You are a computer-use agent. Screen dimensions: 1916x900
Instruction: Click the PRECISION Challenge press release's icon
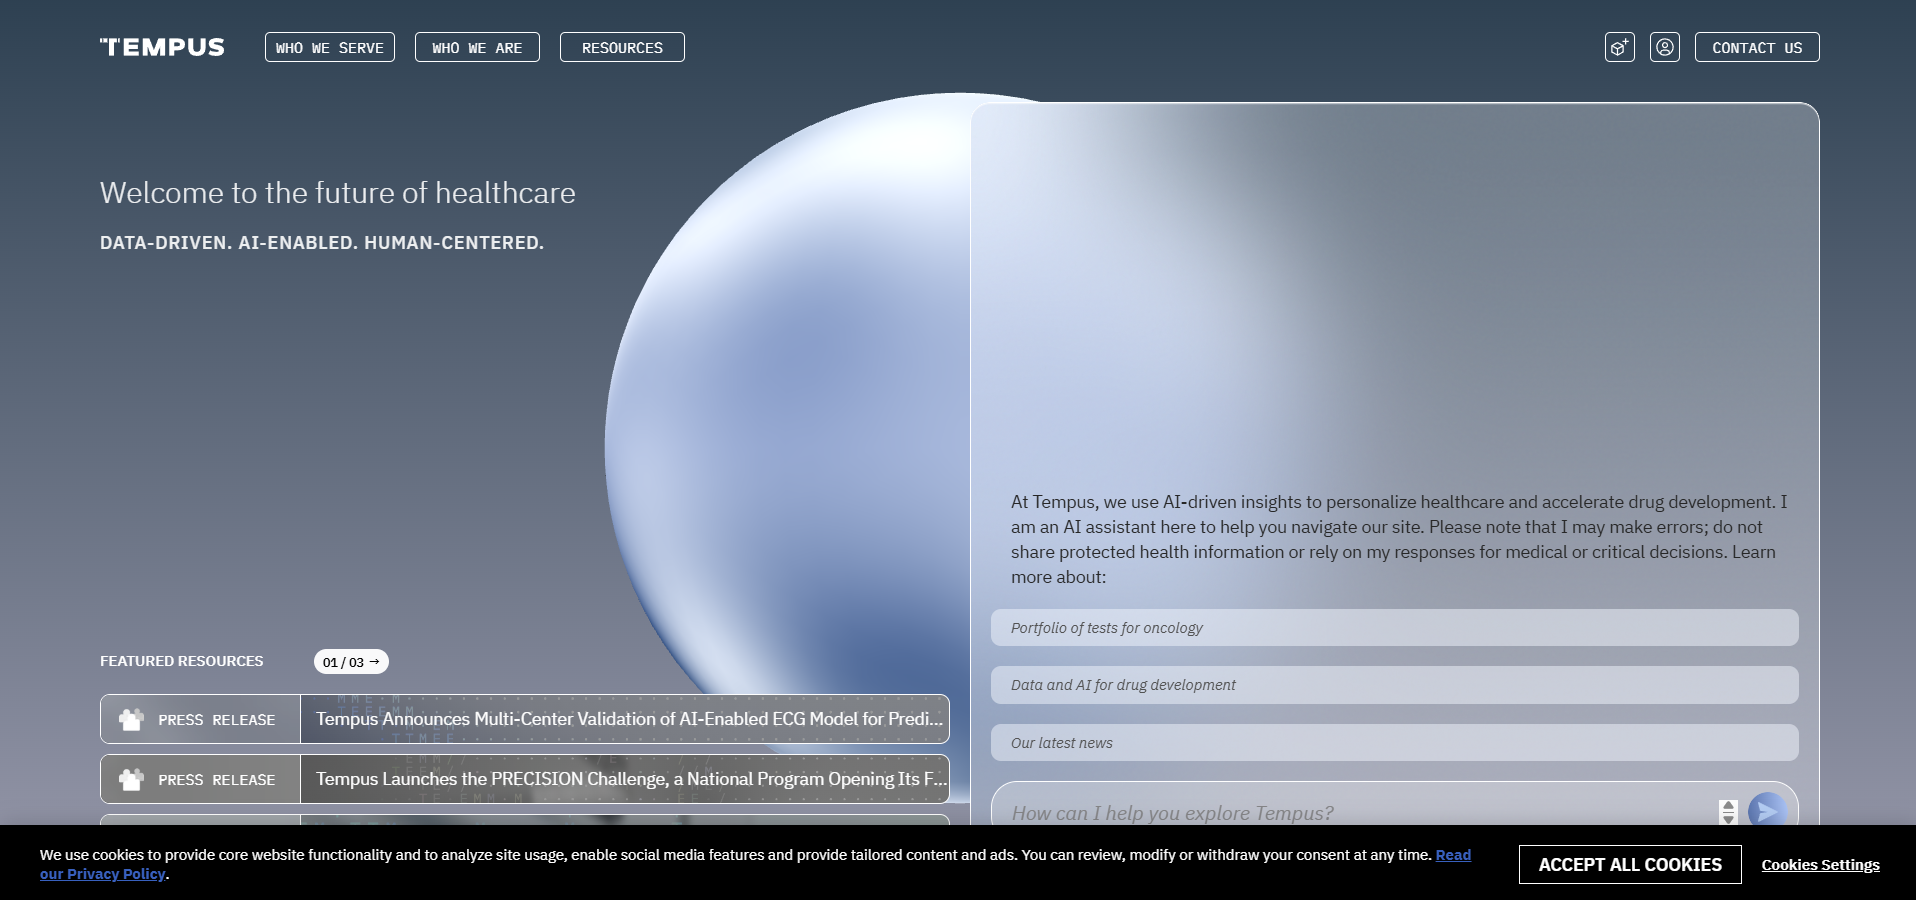tap(131, 779)
